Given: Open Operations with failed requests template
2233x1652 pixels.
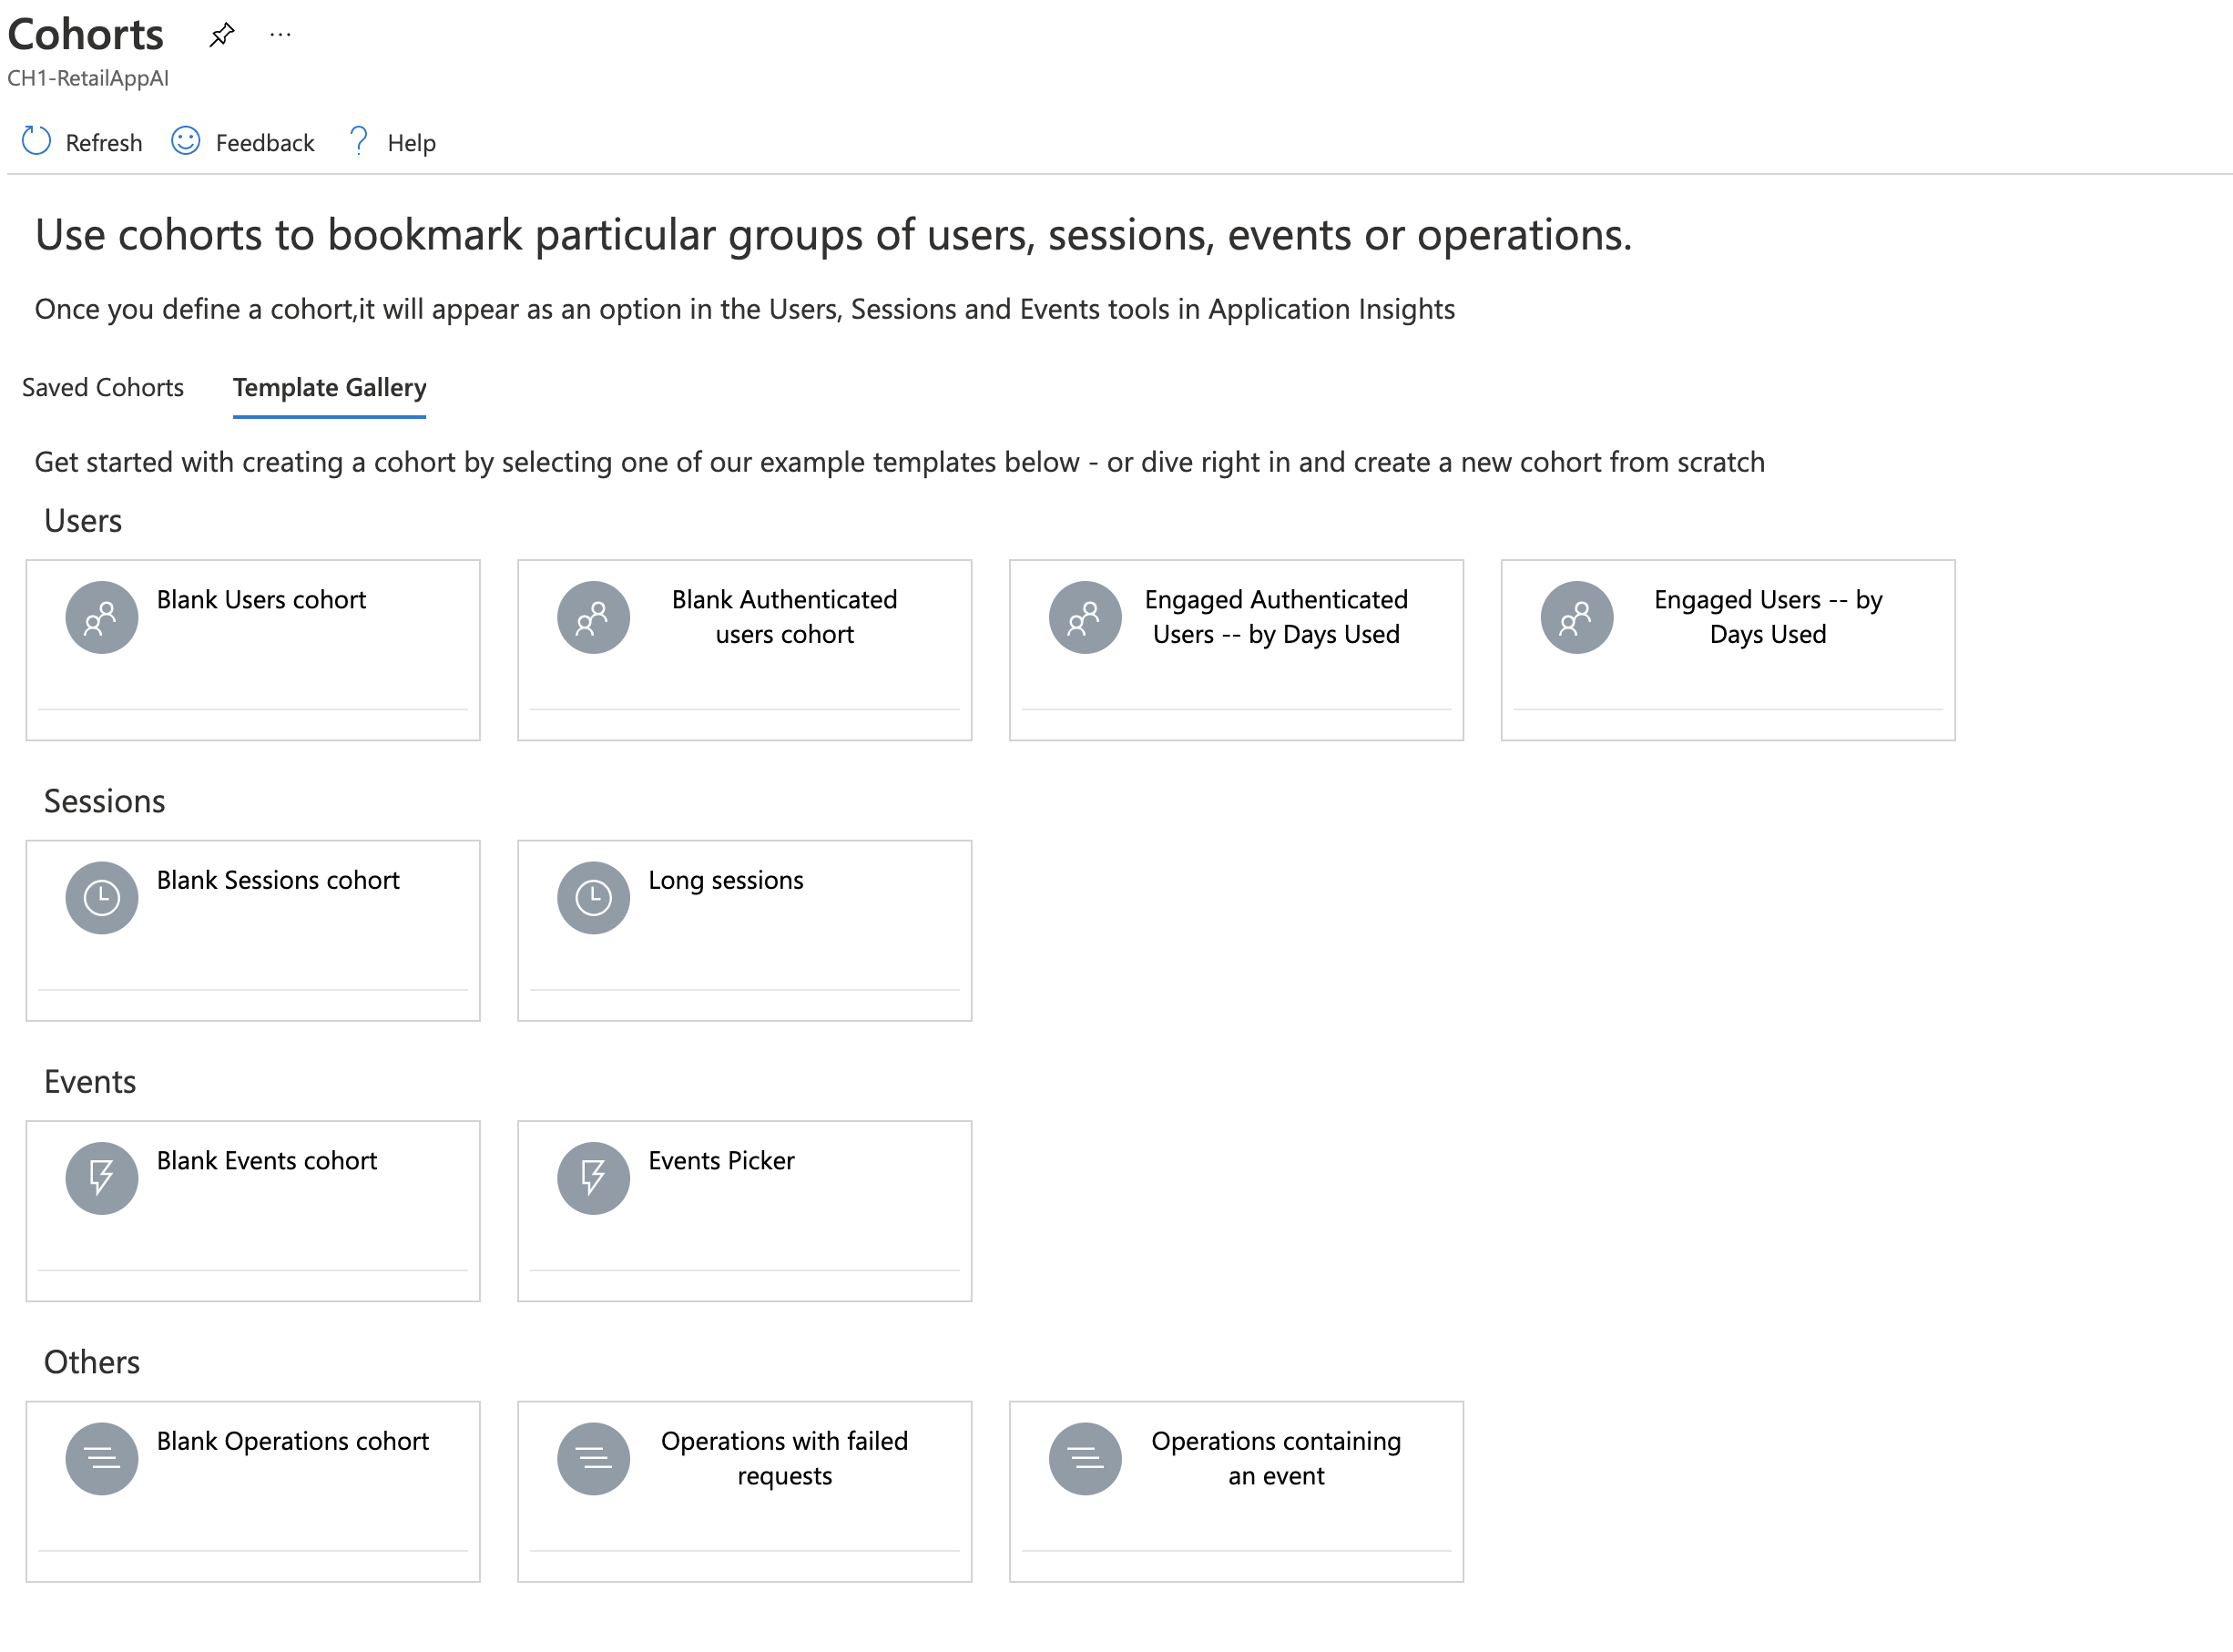Looking at the screenshot, I should click(x=784, y=1458).
